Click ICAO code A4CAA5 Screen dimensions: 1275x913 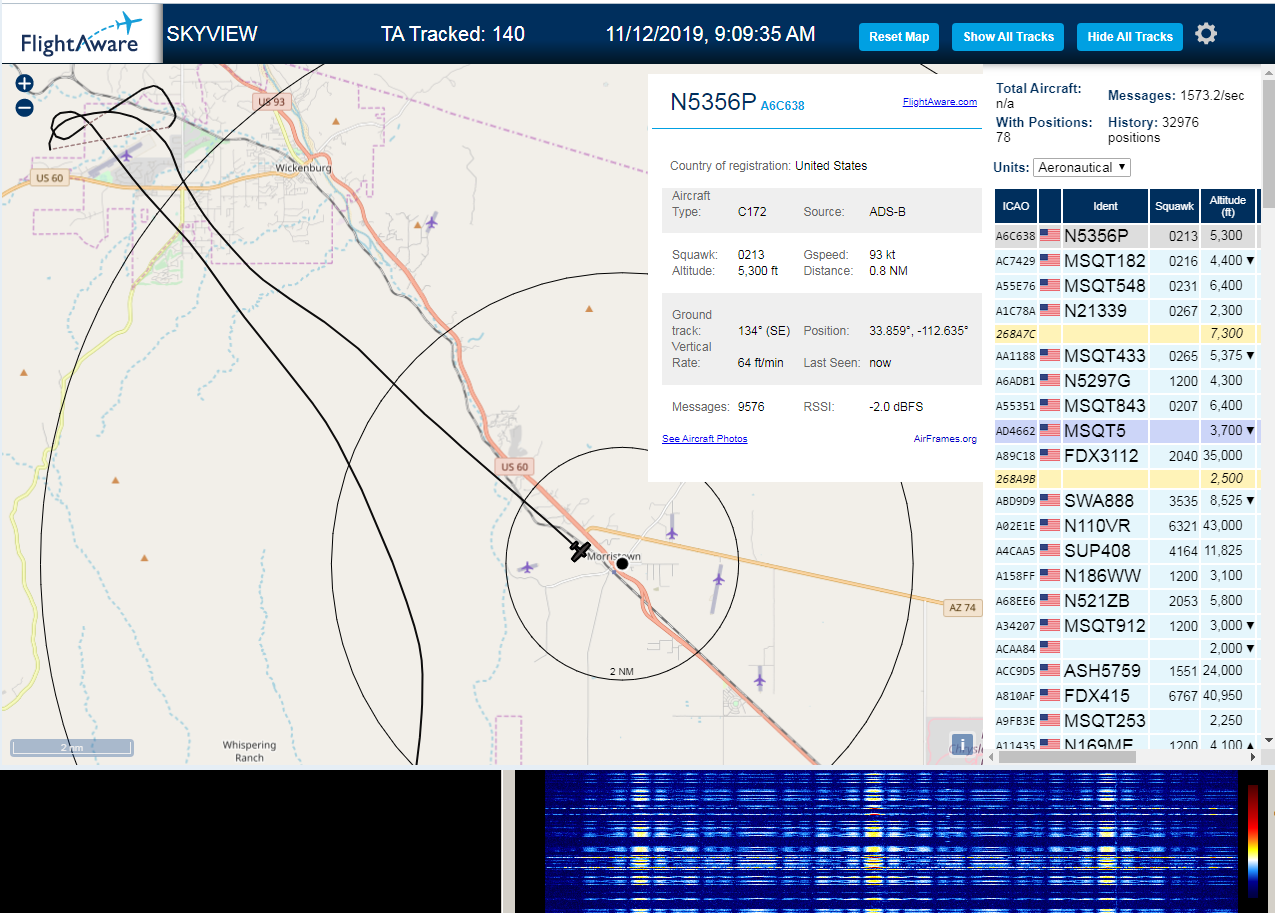[1015, 550]
